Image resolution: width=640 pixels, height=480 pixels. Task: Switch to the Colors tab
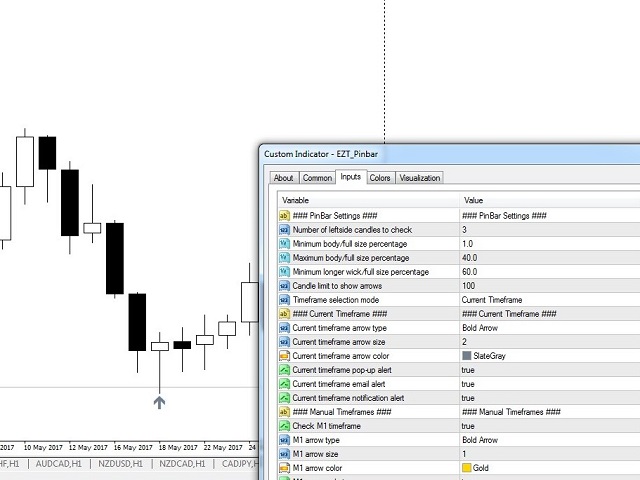(380, 178)
